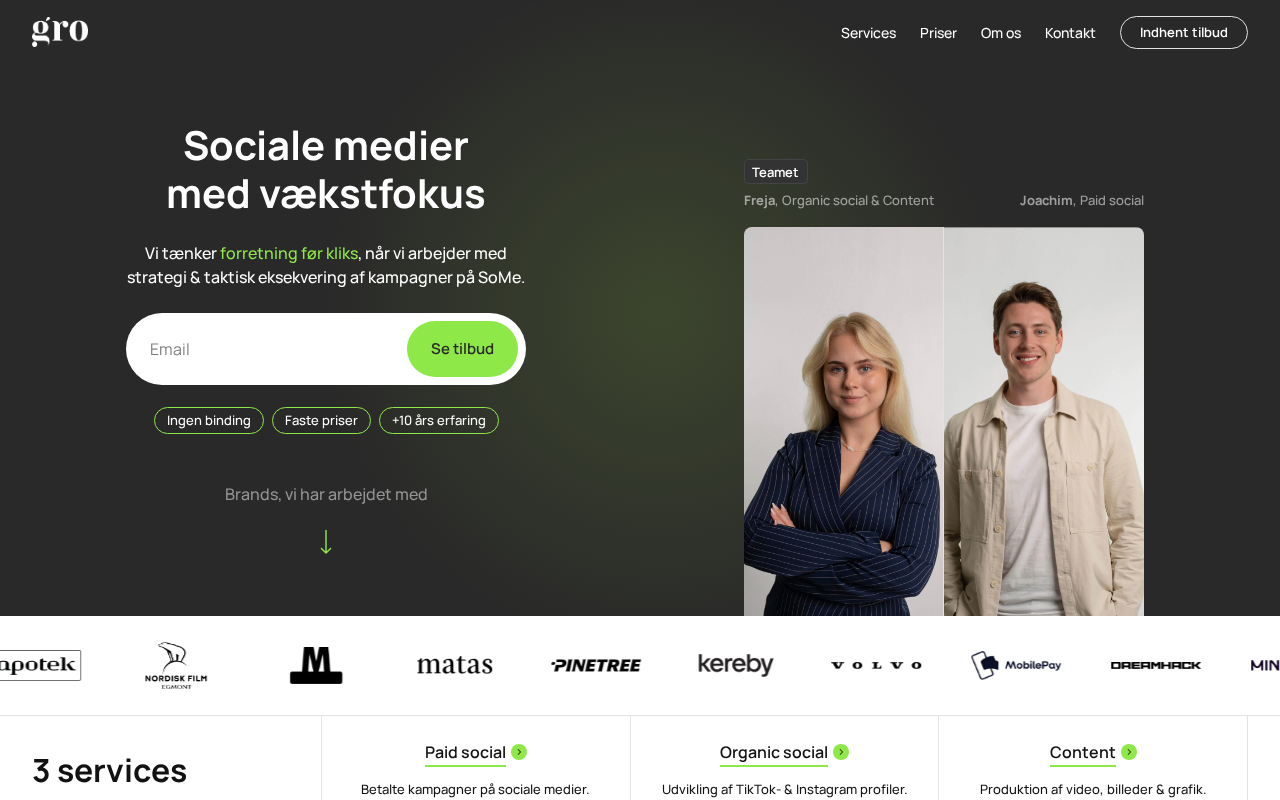Open the Paid social service link
The image size is (1280, 800).
click(465, 752)
